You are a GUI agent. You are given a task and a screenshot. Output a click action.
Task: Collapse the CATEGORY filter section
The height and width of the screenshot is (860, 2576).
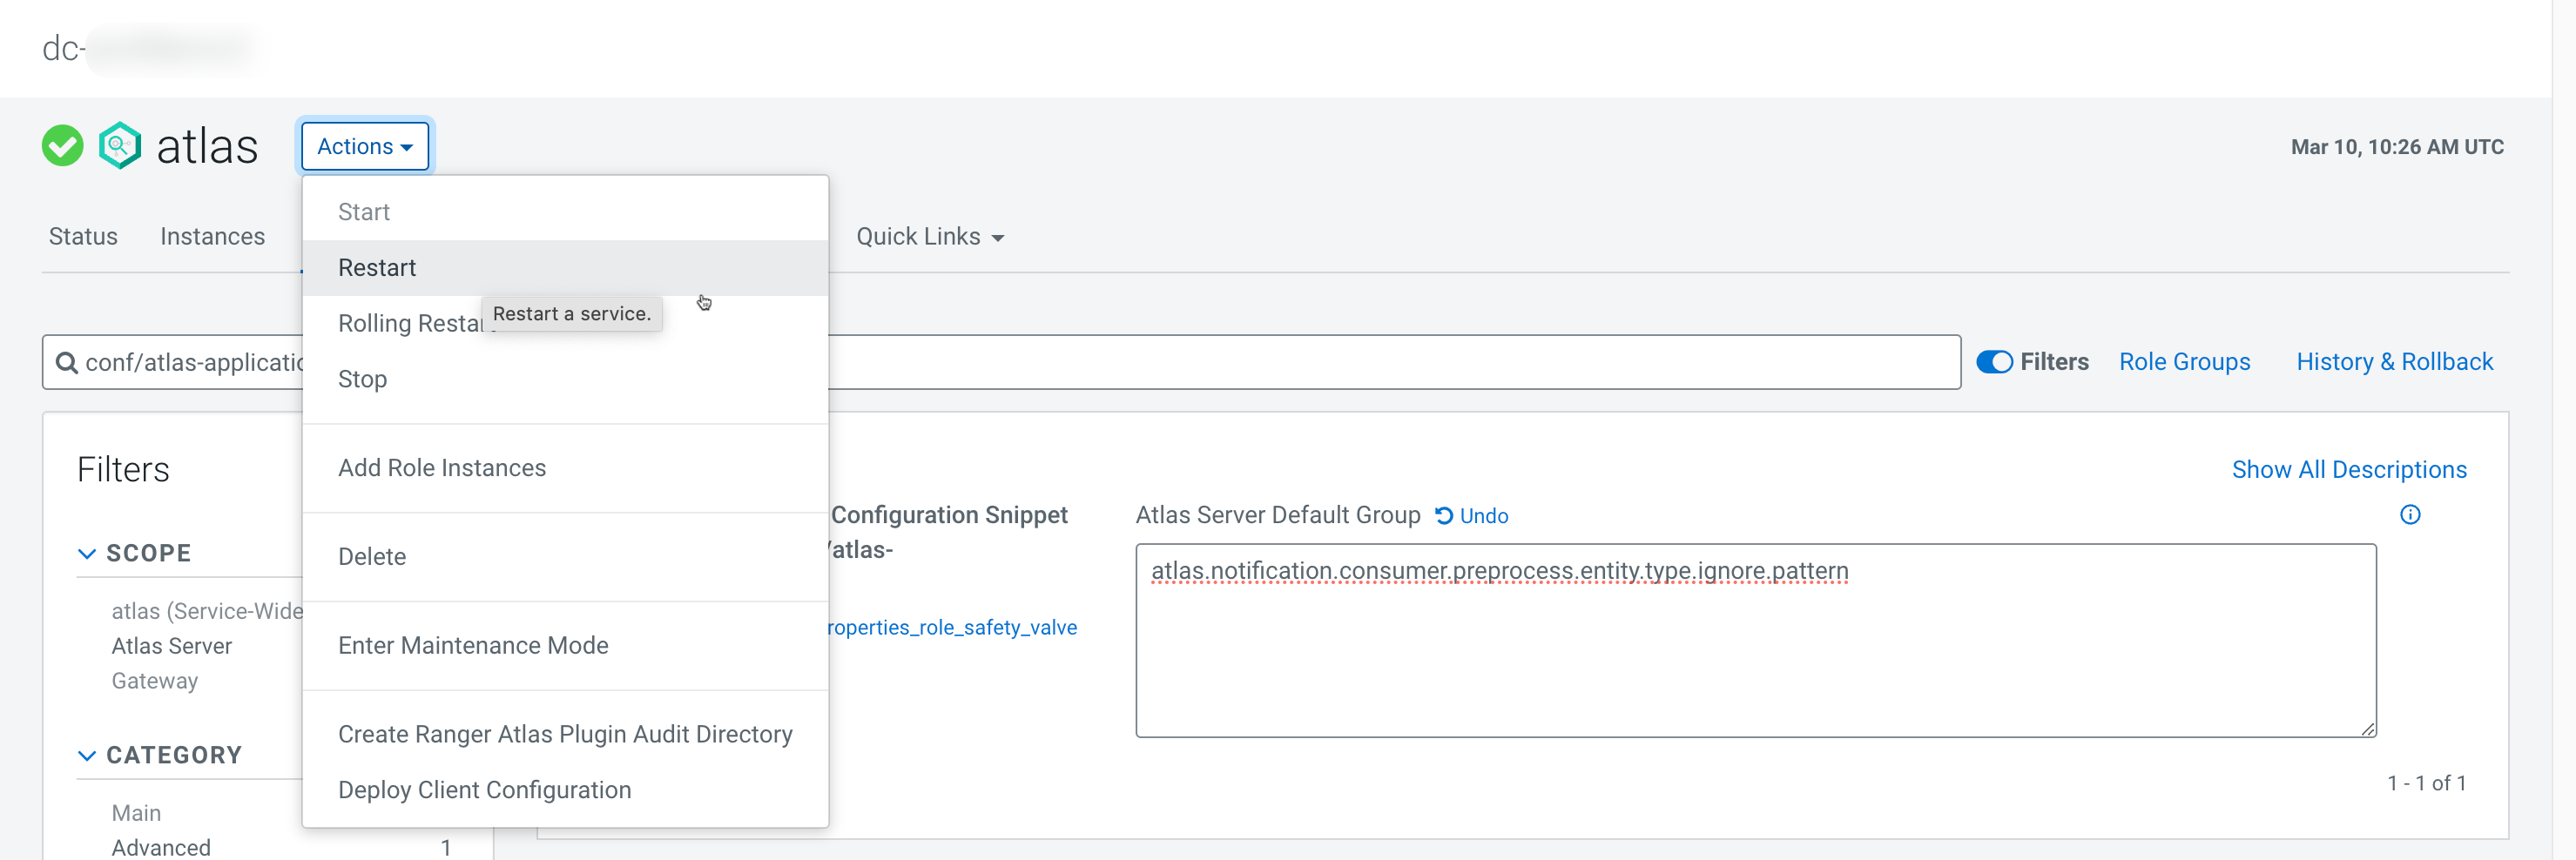click(x=88, y=756)
